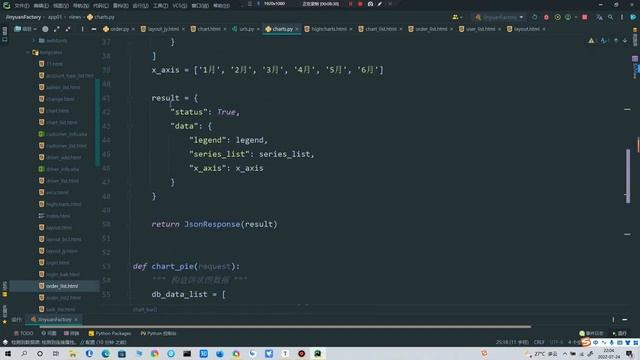Open the charts.py breadcrumb in navigation bar
Image resolution: width=640 pixels, height=360 pixels.
[101, 17]
